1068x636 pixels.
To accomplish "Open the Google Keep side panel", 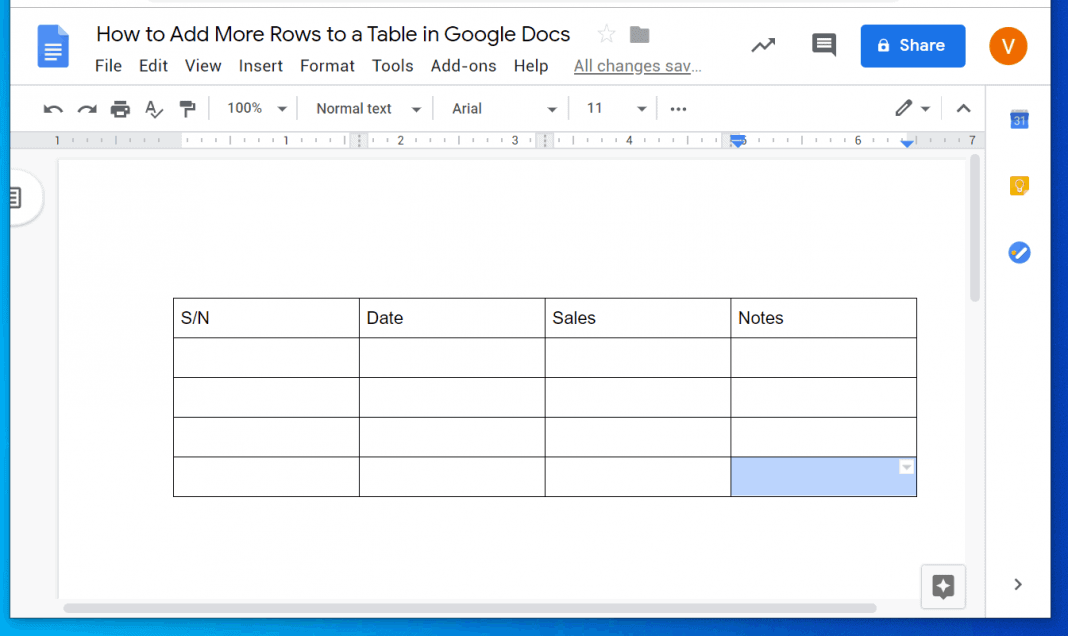I will click(1018, 185).
